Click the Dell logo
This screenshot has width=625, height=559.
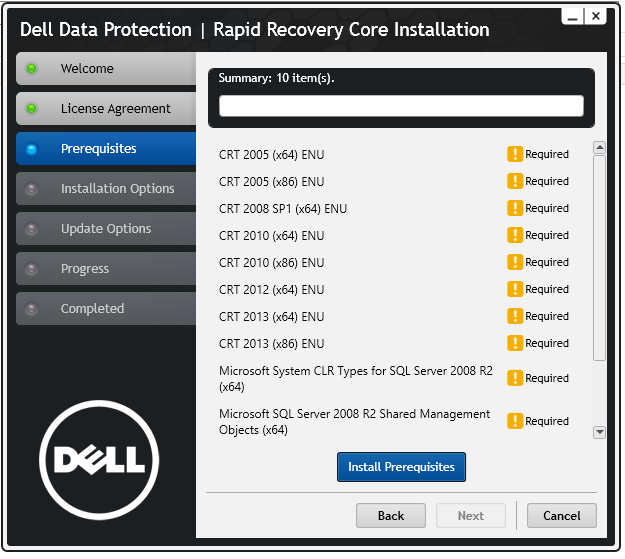coord(99,460)
